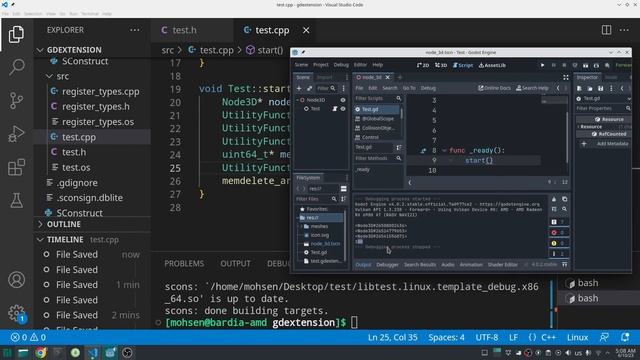The height and width of the screenshot is (360, 640).
Task: Open the Godot Project menu
Action: (320, 65)
